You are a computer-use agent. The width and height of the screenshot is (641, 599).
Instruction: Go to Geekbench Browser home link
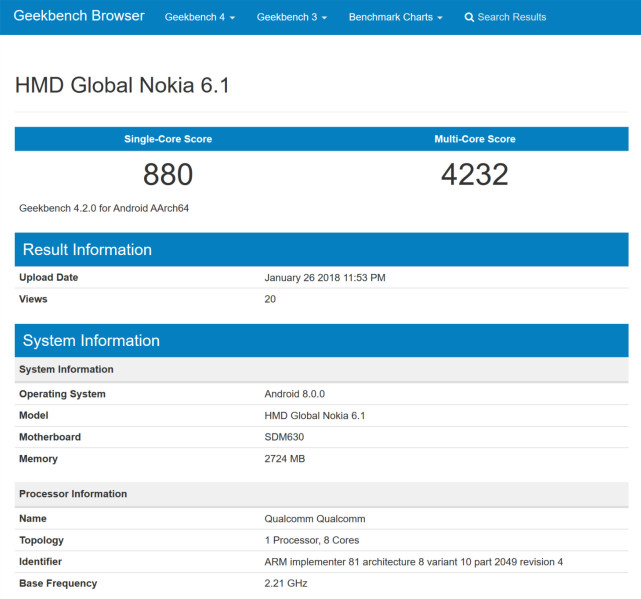(x=79, y=16)
